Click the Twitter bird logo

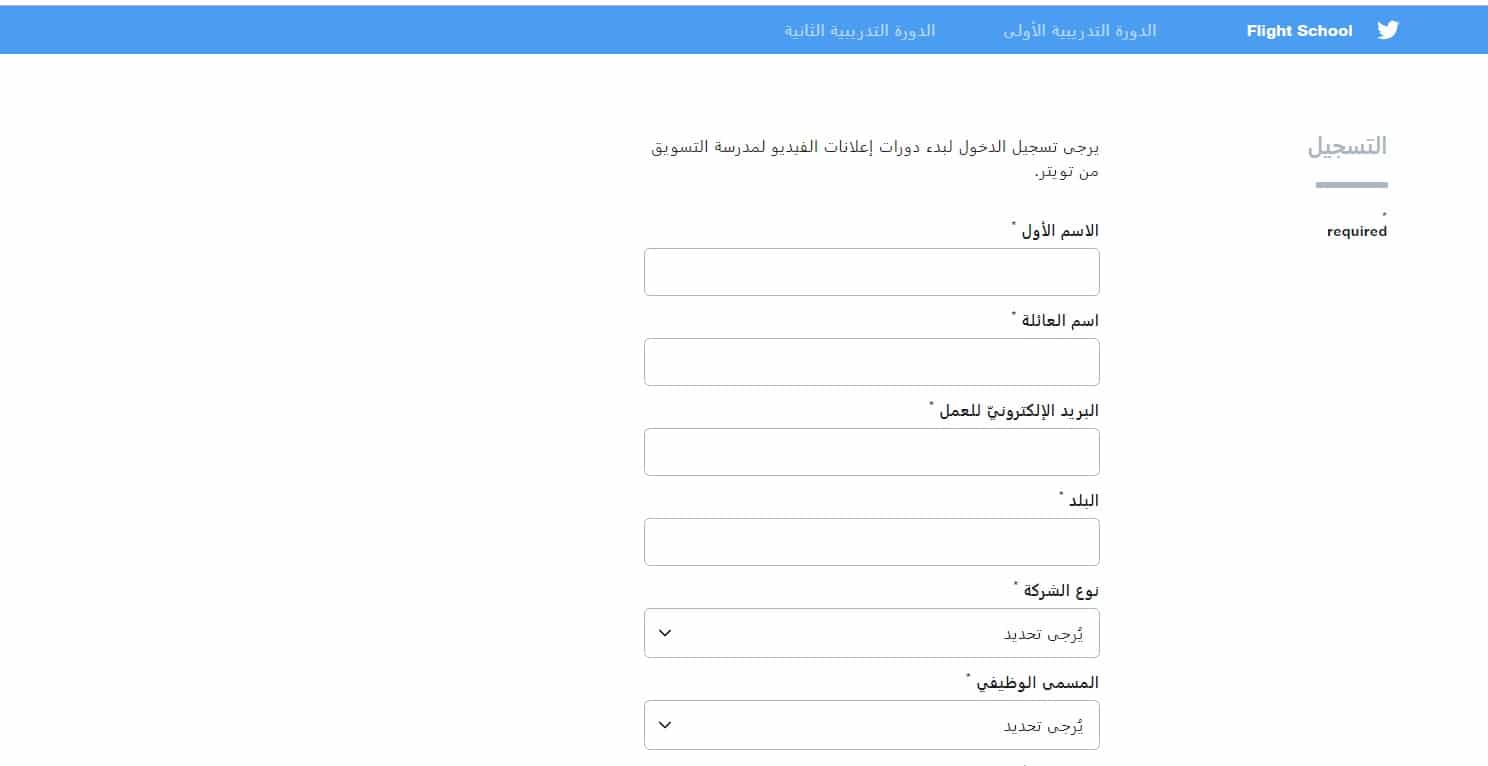[1388, 30]
